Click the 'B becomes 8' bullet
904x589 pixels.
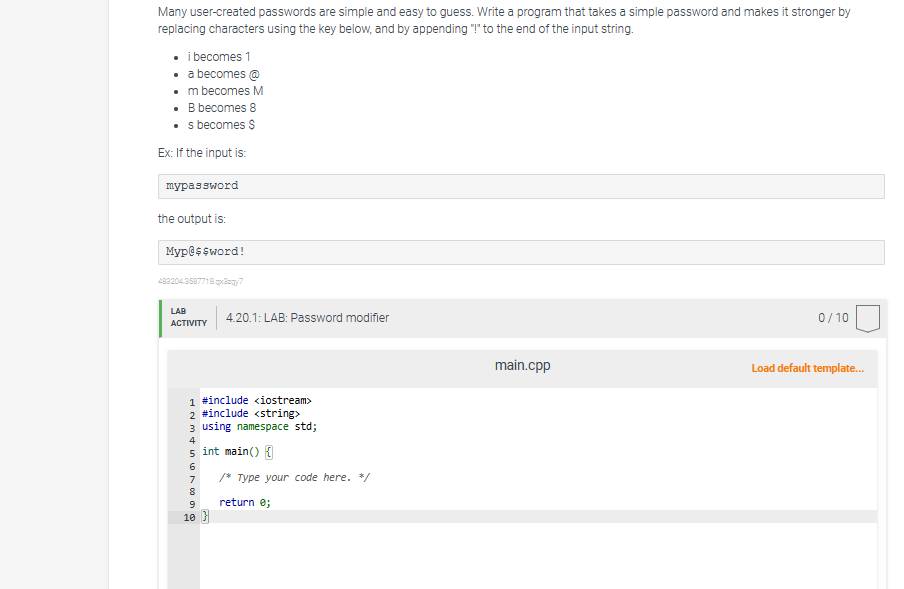[x=222, y=108]
